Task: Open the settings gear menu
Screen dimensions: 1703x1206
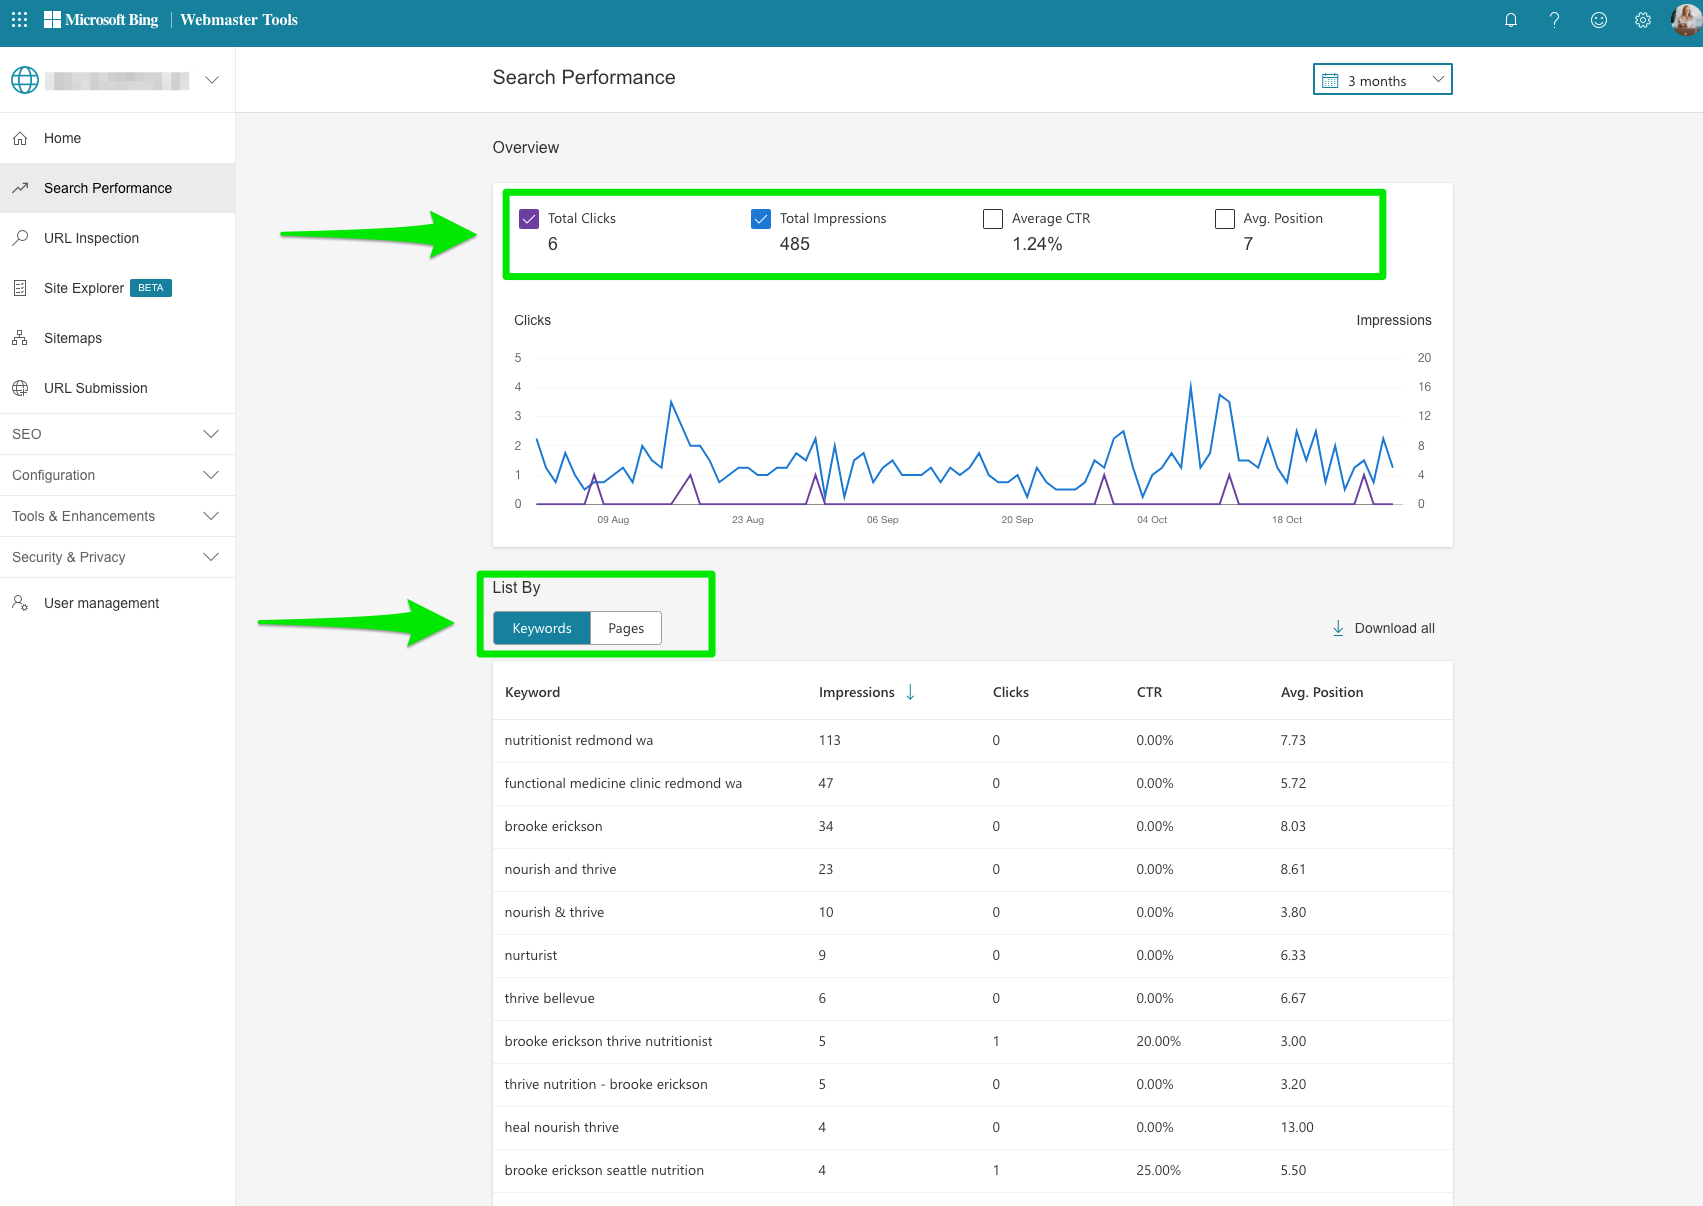Action: tap(1642, 20)
